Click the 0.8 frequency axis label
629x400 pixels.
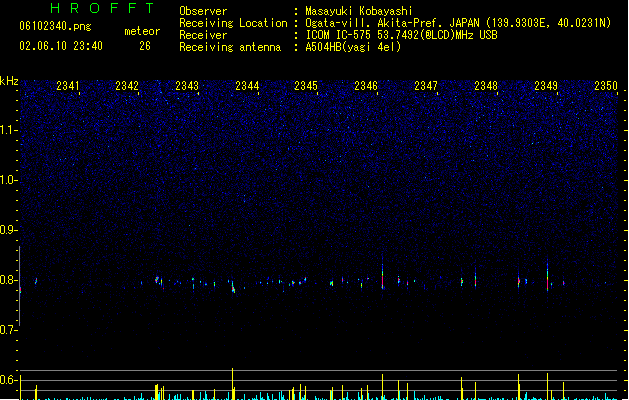(8, 280)
